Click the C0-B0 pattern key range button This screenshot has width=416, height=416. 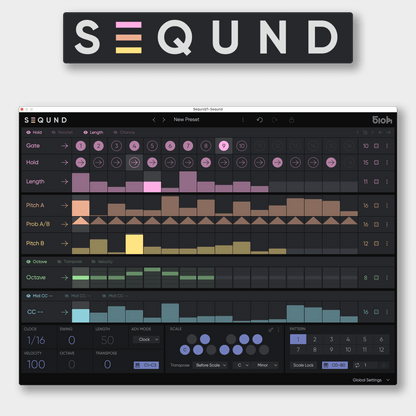[335, 365]
